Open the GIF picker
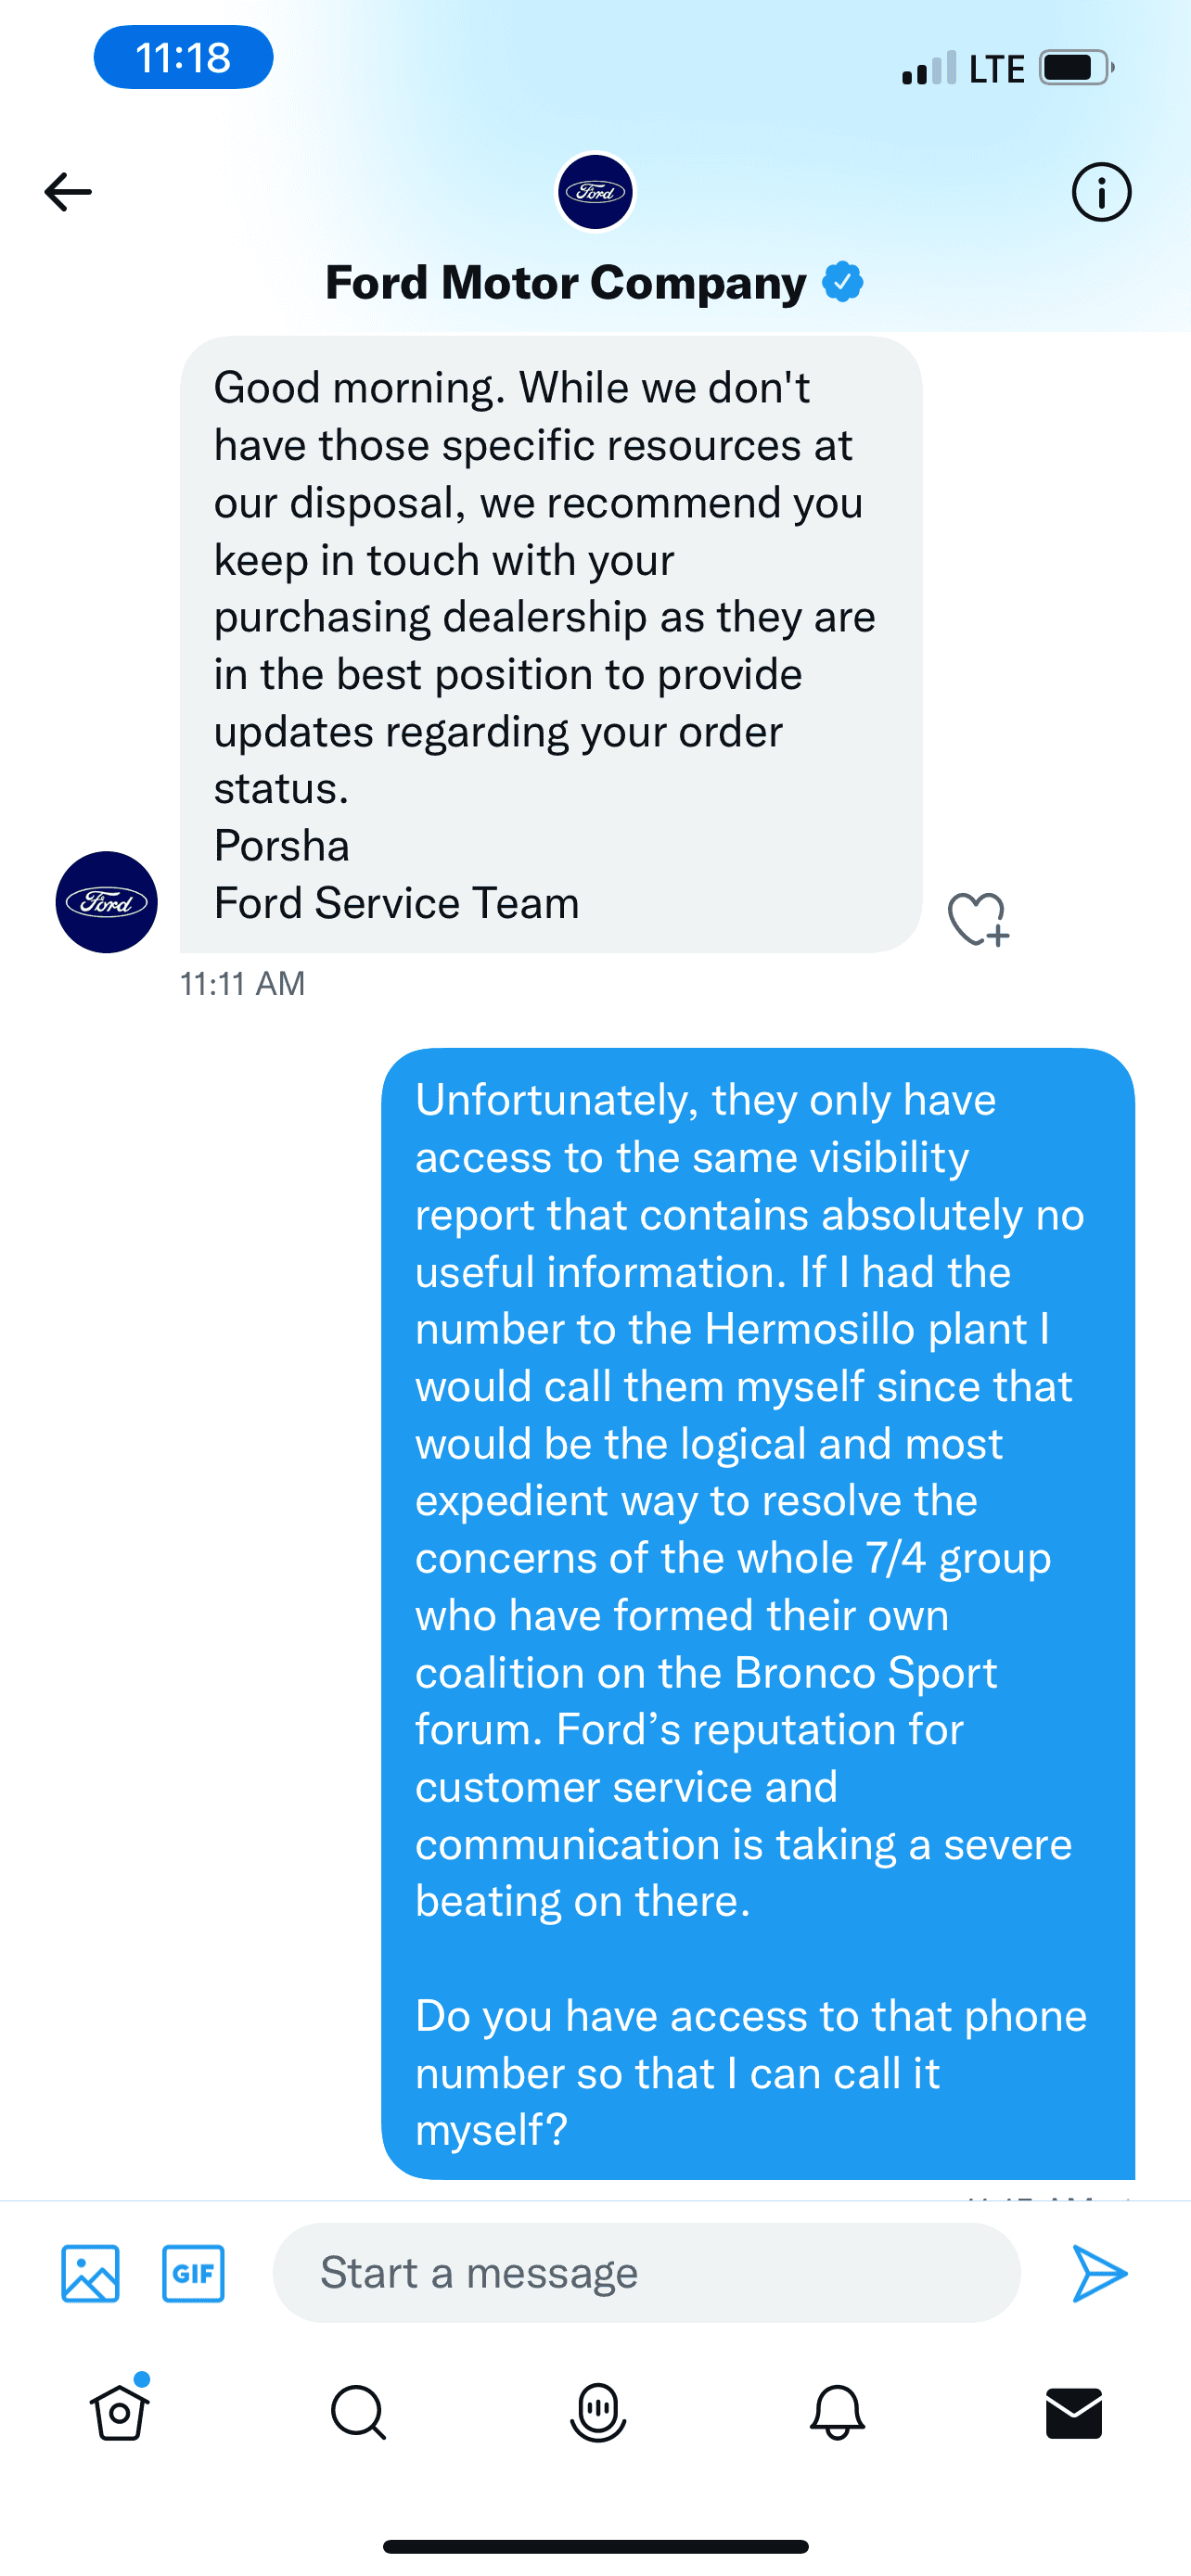This screenshot has height=2576, width=1191. pyautogui.click(x=193, y=2273)
